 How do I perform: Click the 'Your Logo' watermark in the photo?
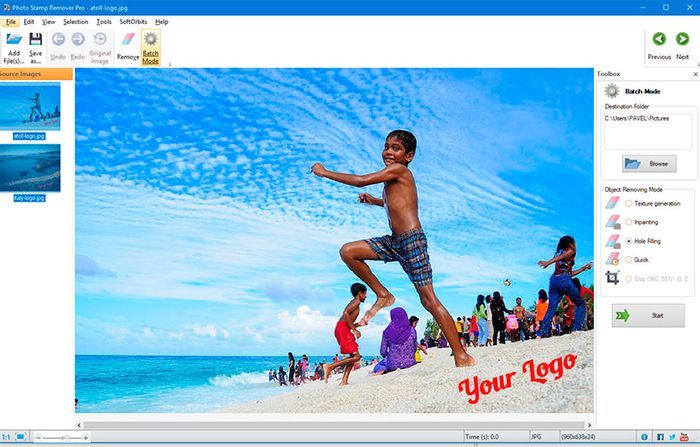click(518, 378)
